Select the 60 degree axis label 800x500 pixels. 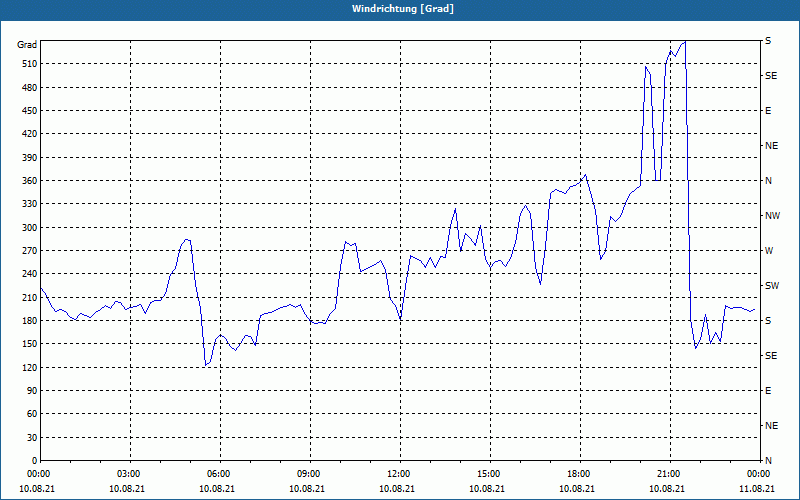point(32,414)
